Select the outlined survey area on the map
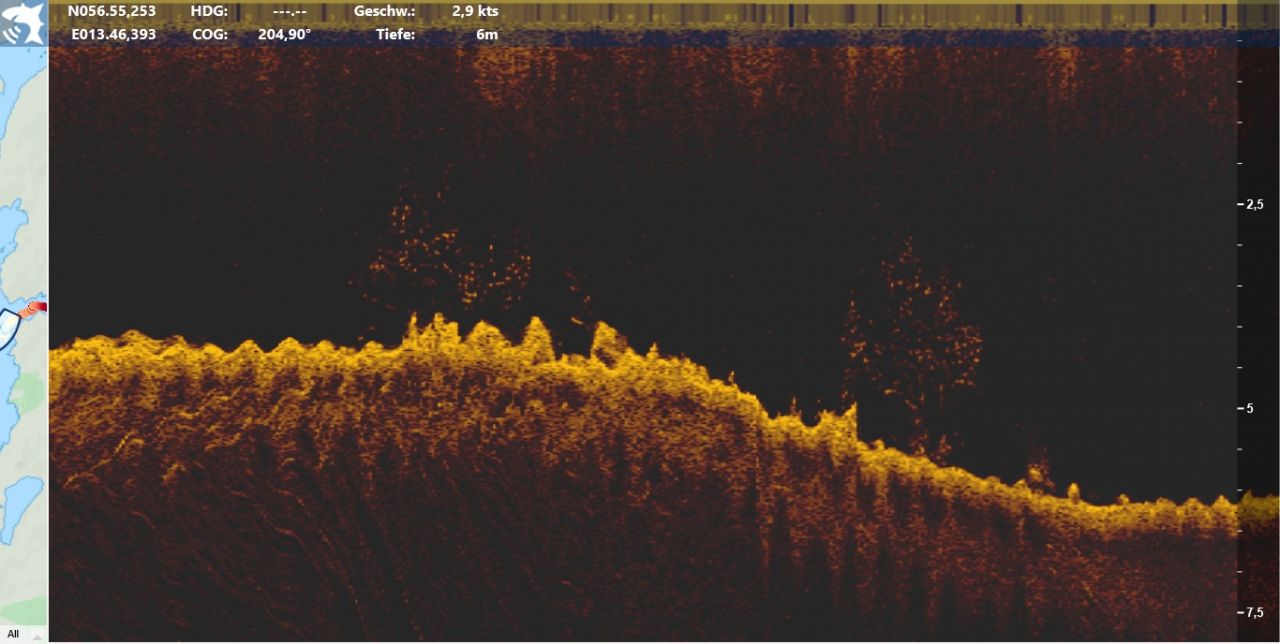Screen dimensions: 1280x644 9,328
